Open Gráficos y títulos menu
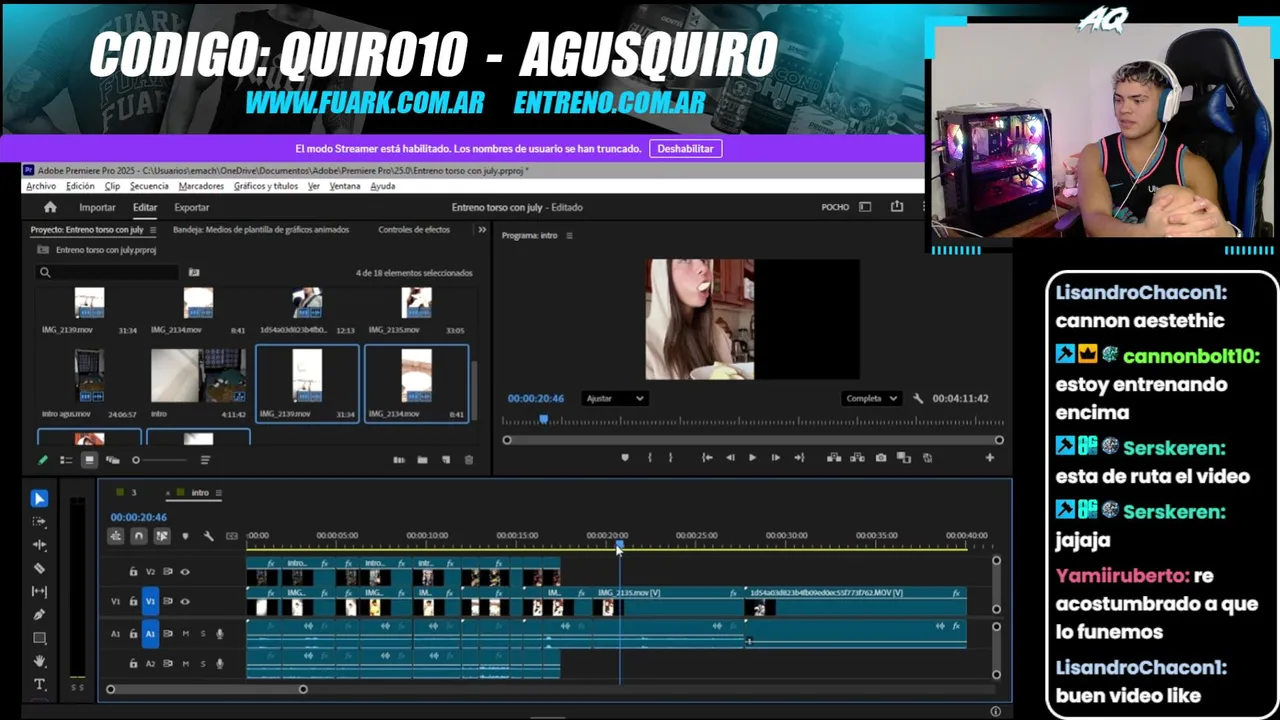This screenshot has width=1280, height=720. tap(266, 186)
